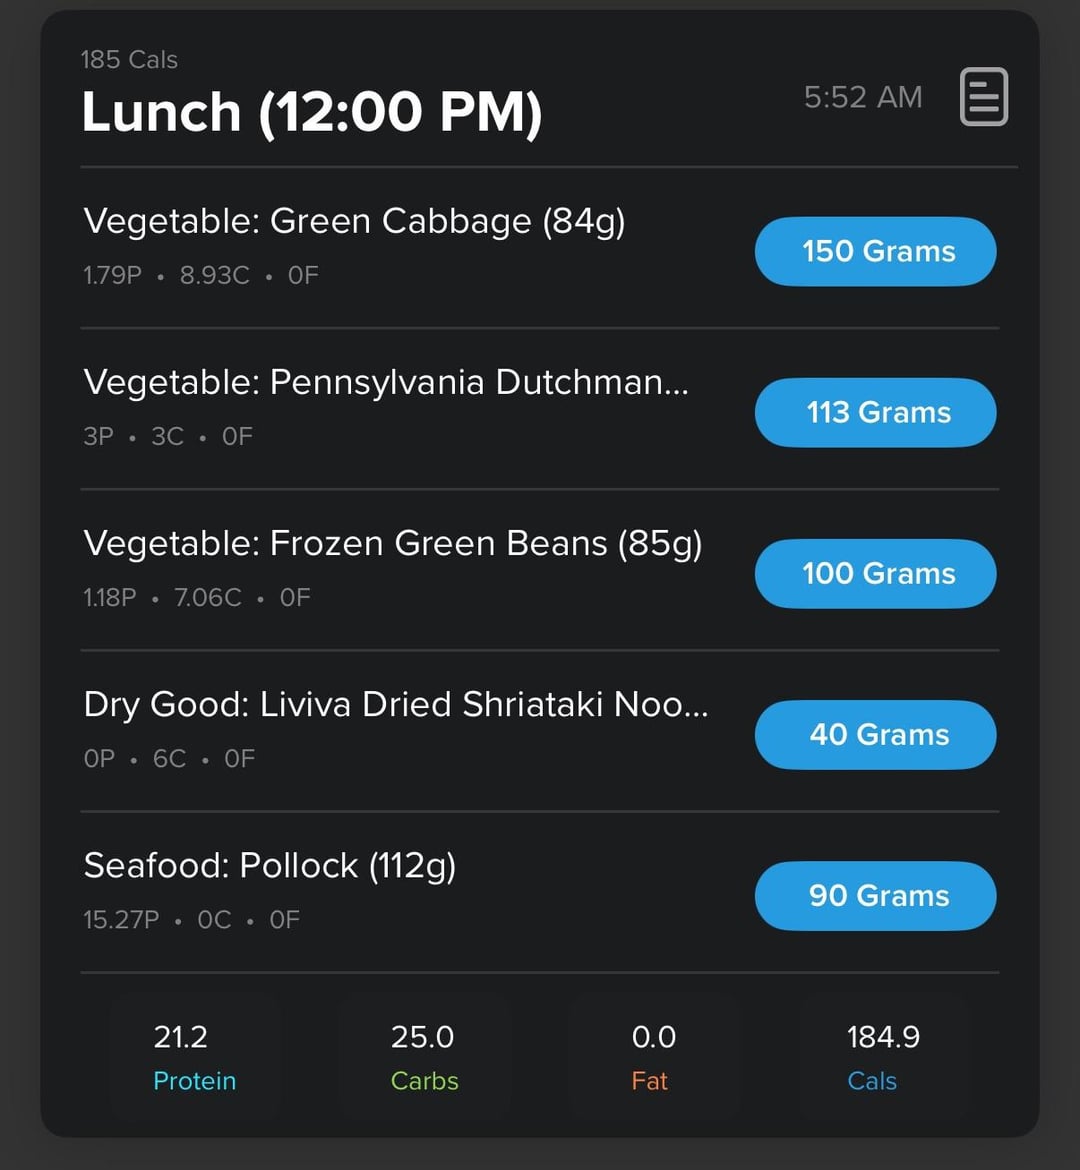The width and height of the screenshot is (1080, 1170).
Task: Tap the Lunch (12:00 PM) meal title
Action: 311,111
